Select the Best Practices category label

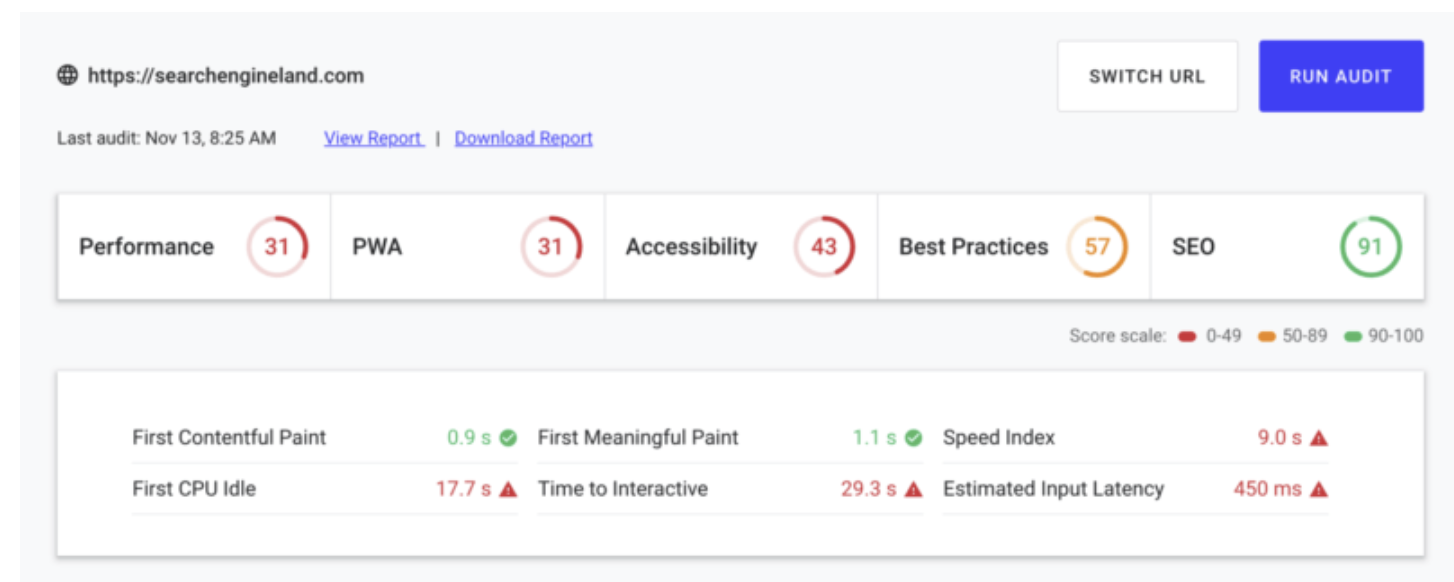click(x=973, y=247)
